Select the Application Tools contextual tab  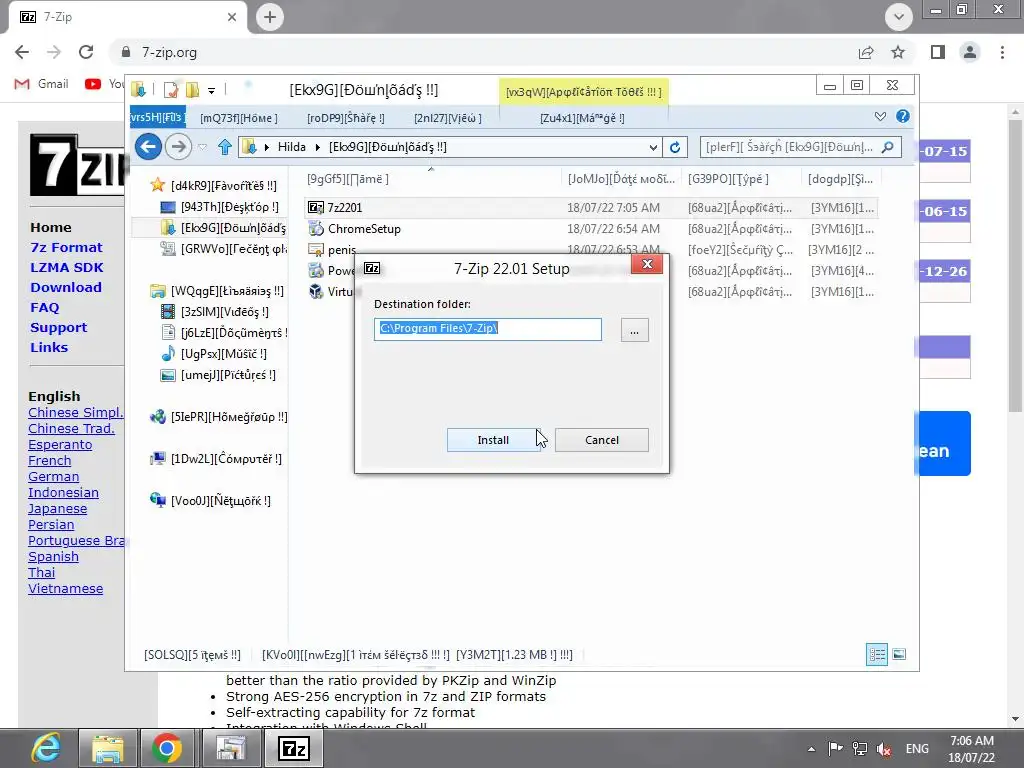584,92
